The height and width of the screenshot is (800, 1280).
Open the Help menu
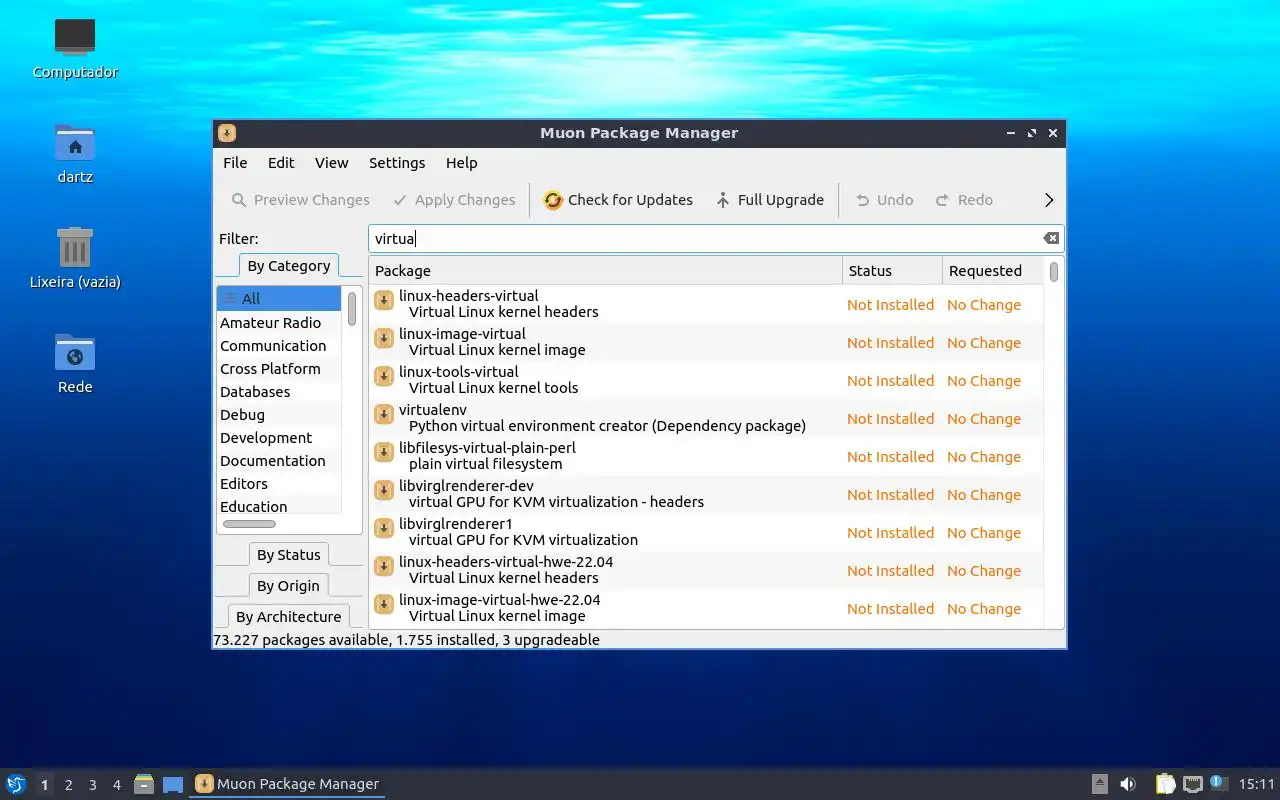click(461, 163)
